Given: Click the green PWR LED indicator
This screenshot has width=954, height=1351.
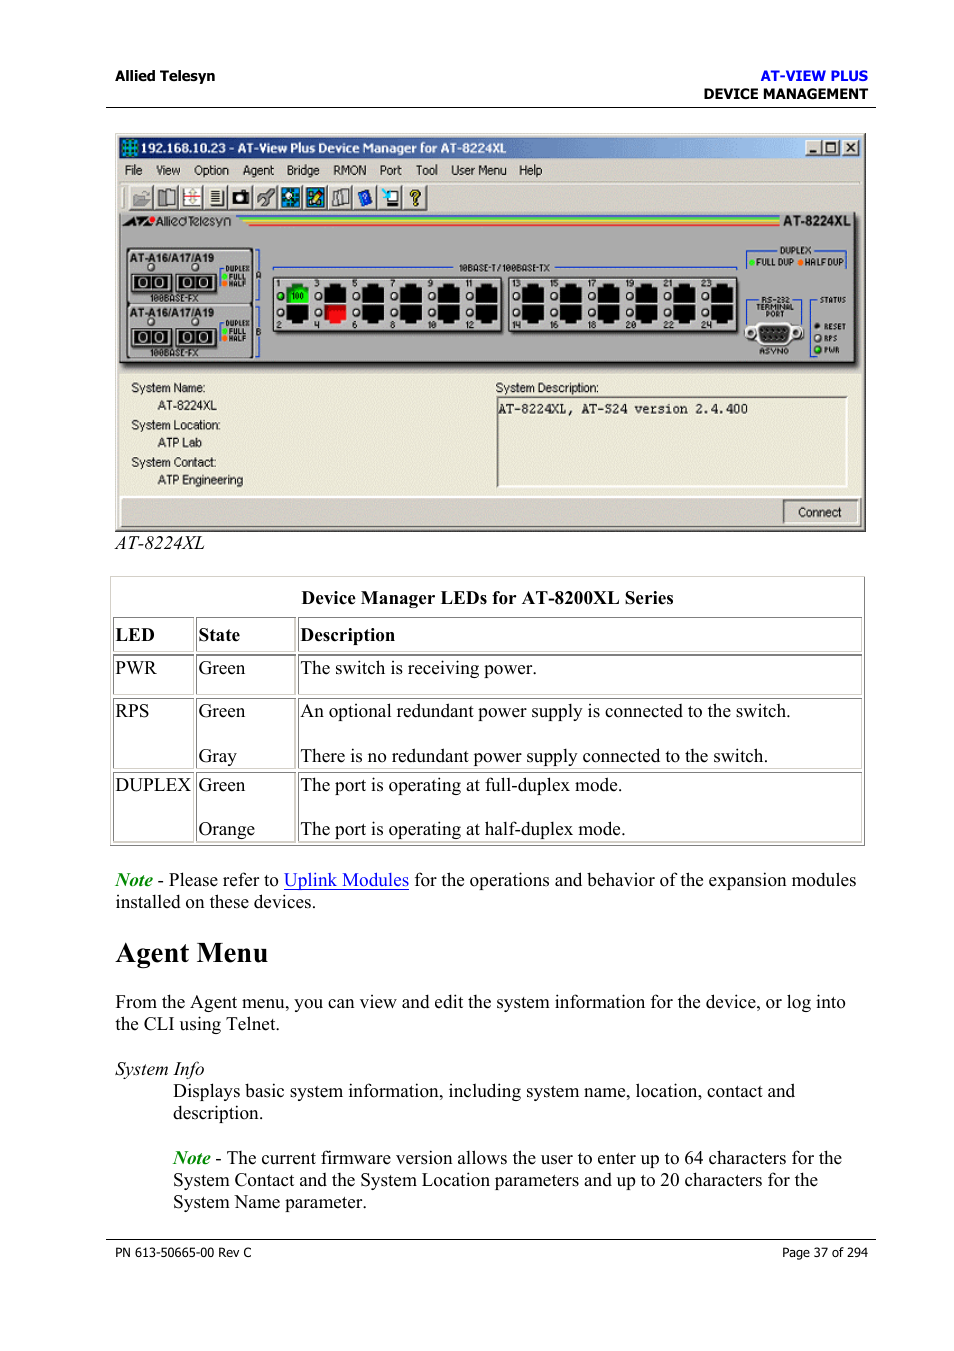Looking at the screenshot, I should (818, 350).
